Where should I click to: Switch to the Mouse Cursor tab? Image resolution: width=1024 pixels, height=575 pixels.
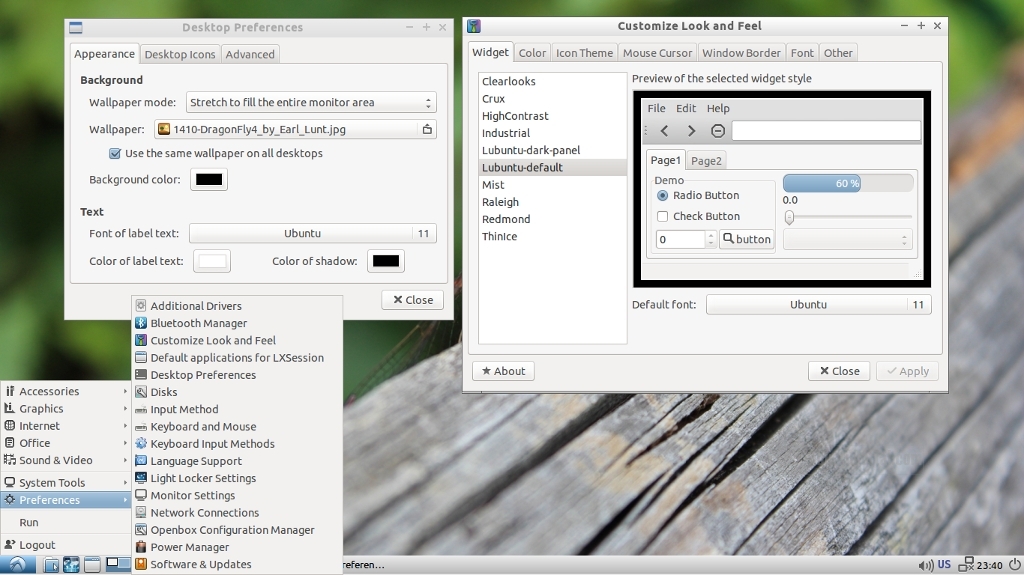click(657, 53)
